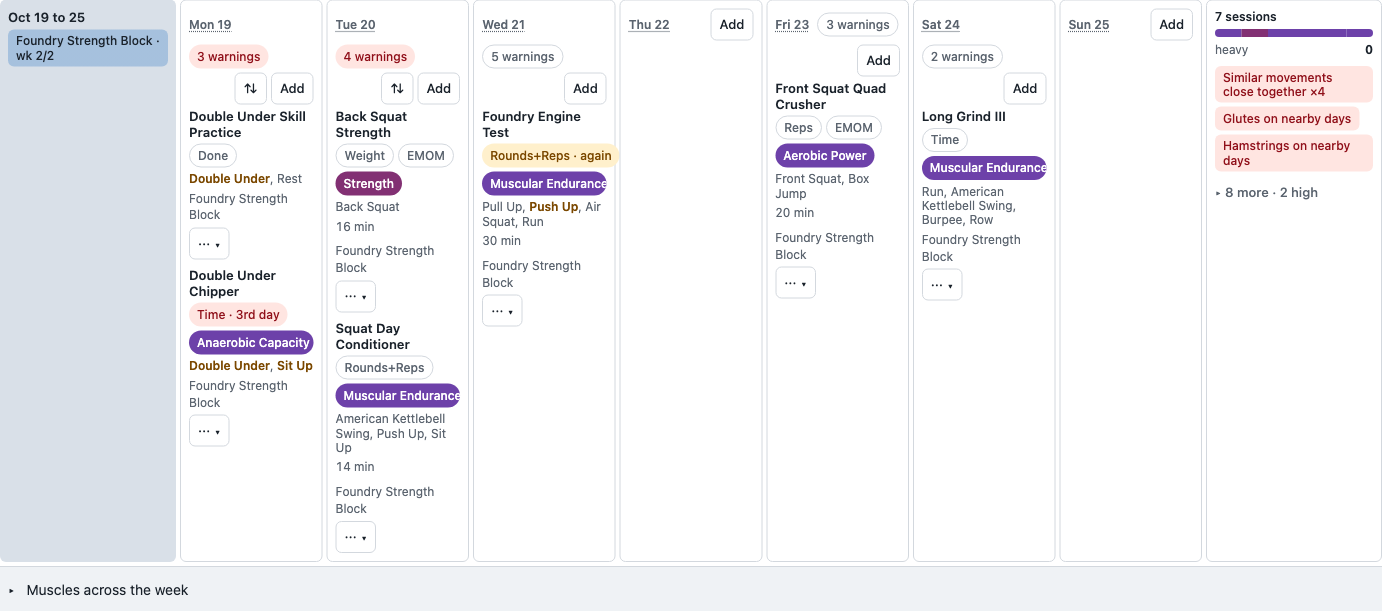
Task: Click the Muscular Endurance badge on Squat Day Conditioner
Action: pos(398,396)
